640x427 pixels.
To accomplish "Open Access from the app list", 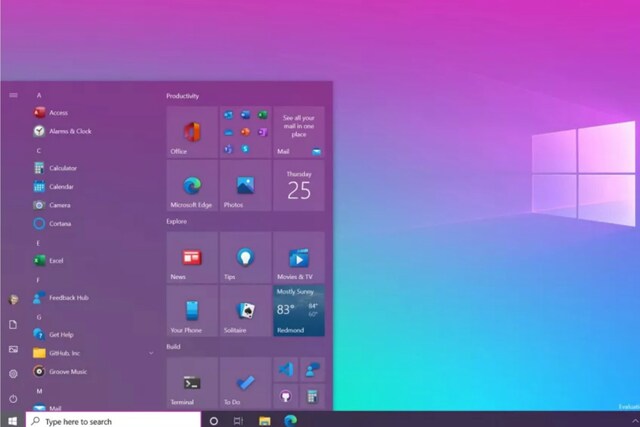I will (x=94, y=113).
